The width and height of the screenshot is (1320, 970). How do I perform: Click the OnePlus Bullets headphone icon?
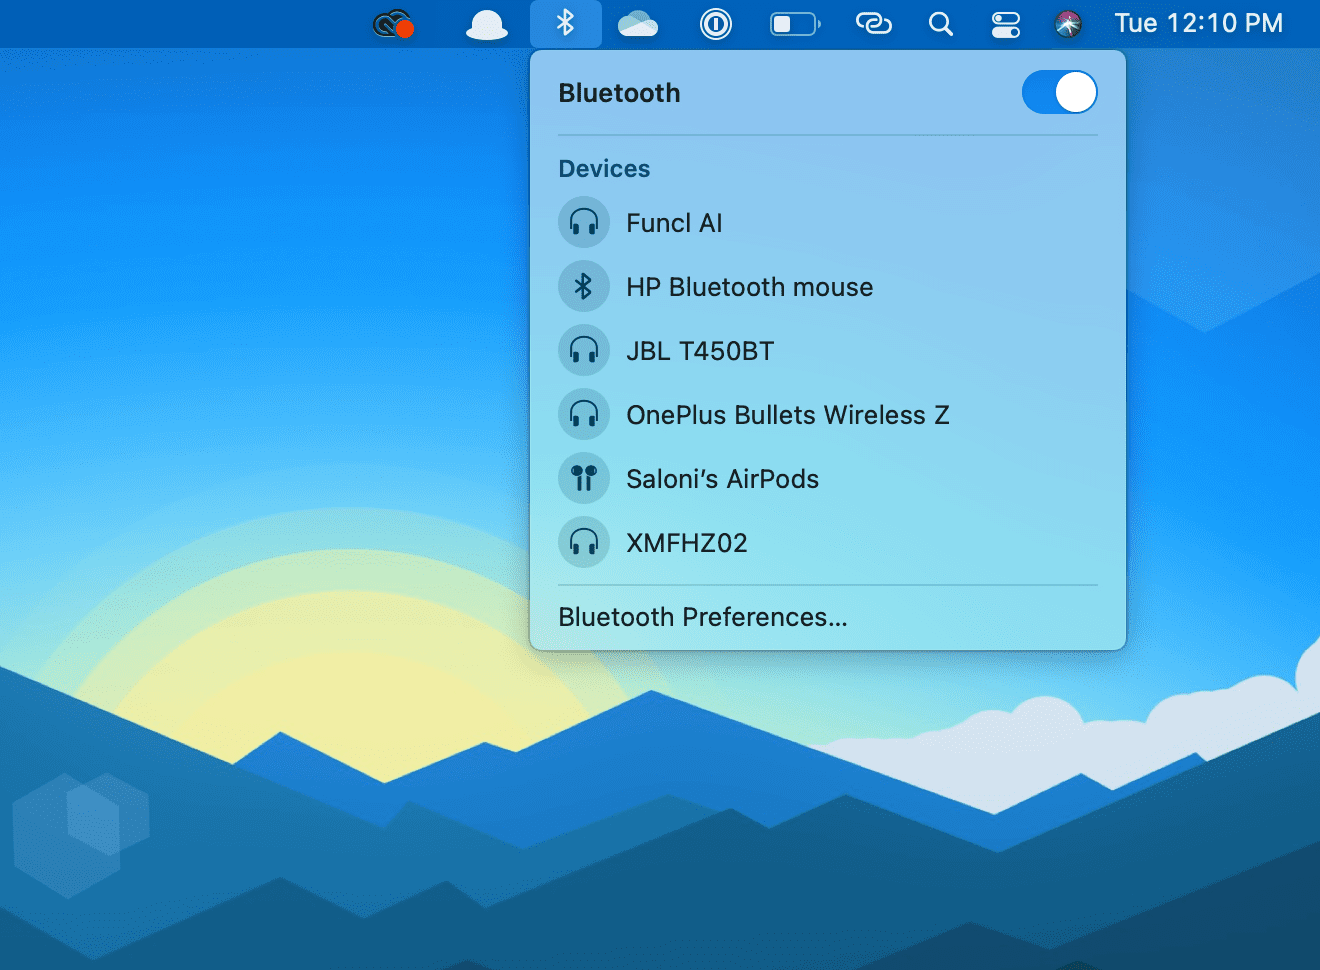coord(584,415)
